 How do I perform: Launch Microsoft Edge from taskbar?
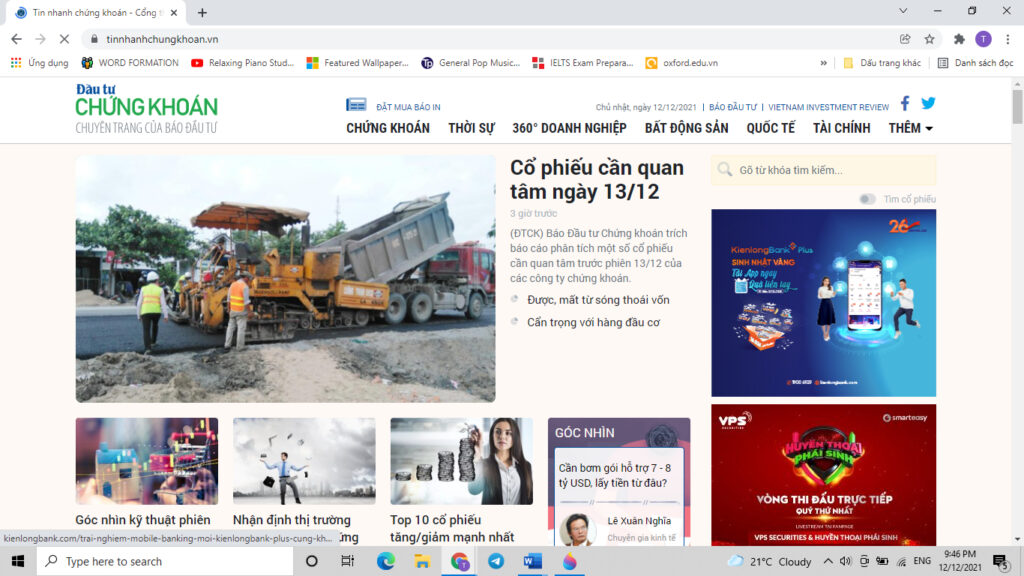(x=385, y=561)
